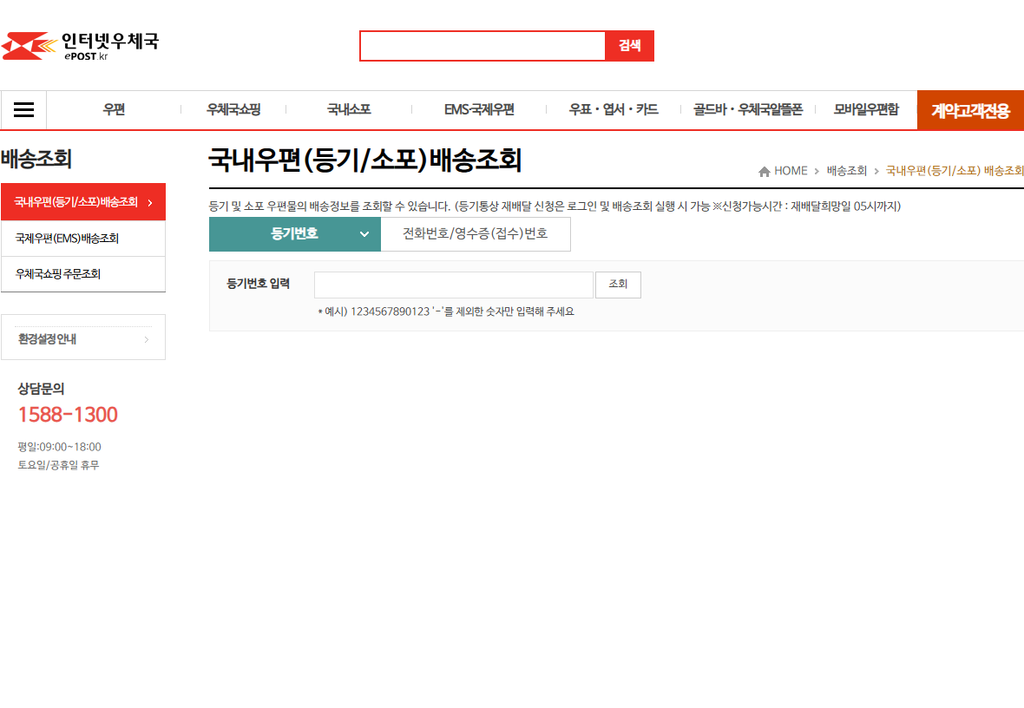Click the HOME breadcrumb house icon
The width and height of the screenshot is (1024, 708).
click(764, 171)
